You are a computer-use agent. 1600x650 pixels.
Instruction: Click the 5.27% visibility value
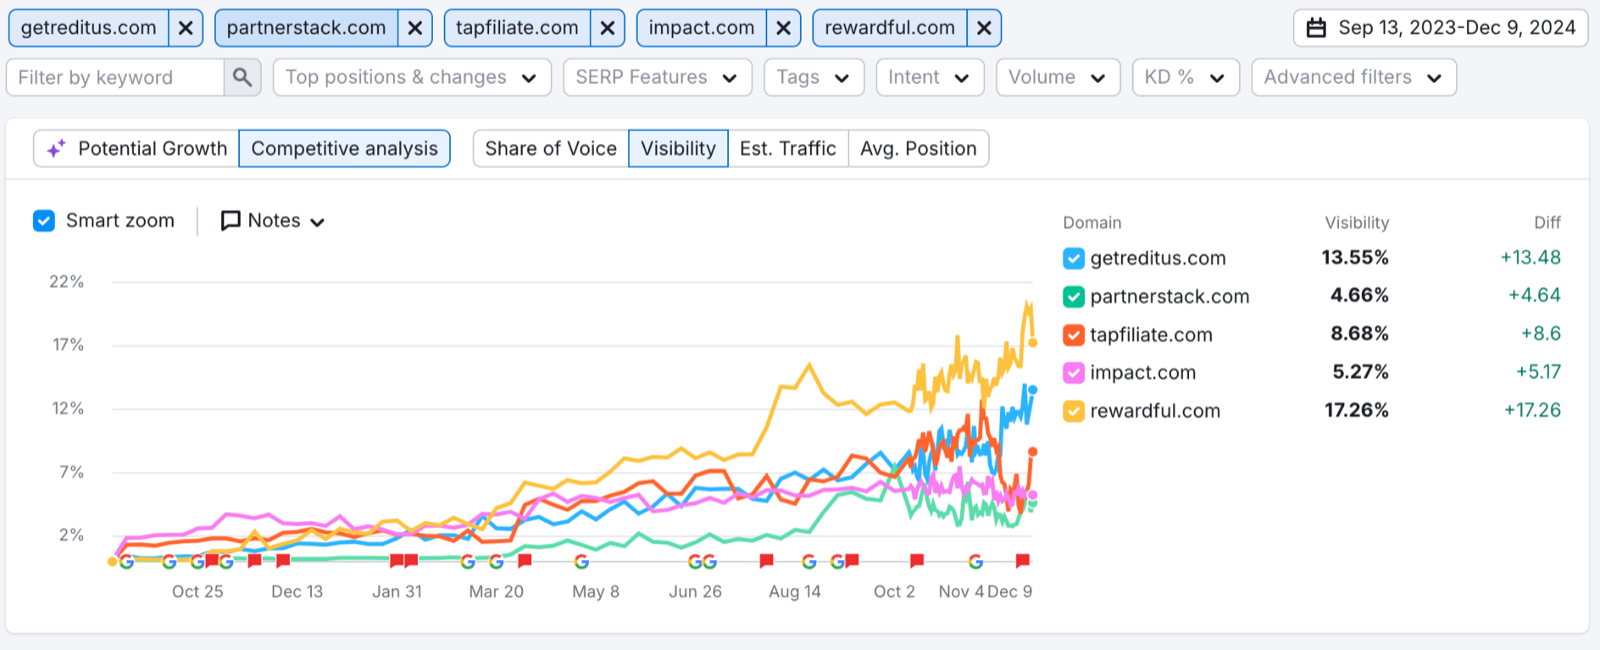pos(1360,372)
